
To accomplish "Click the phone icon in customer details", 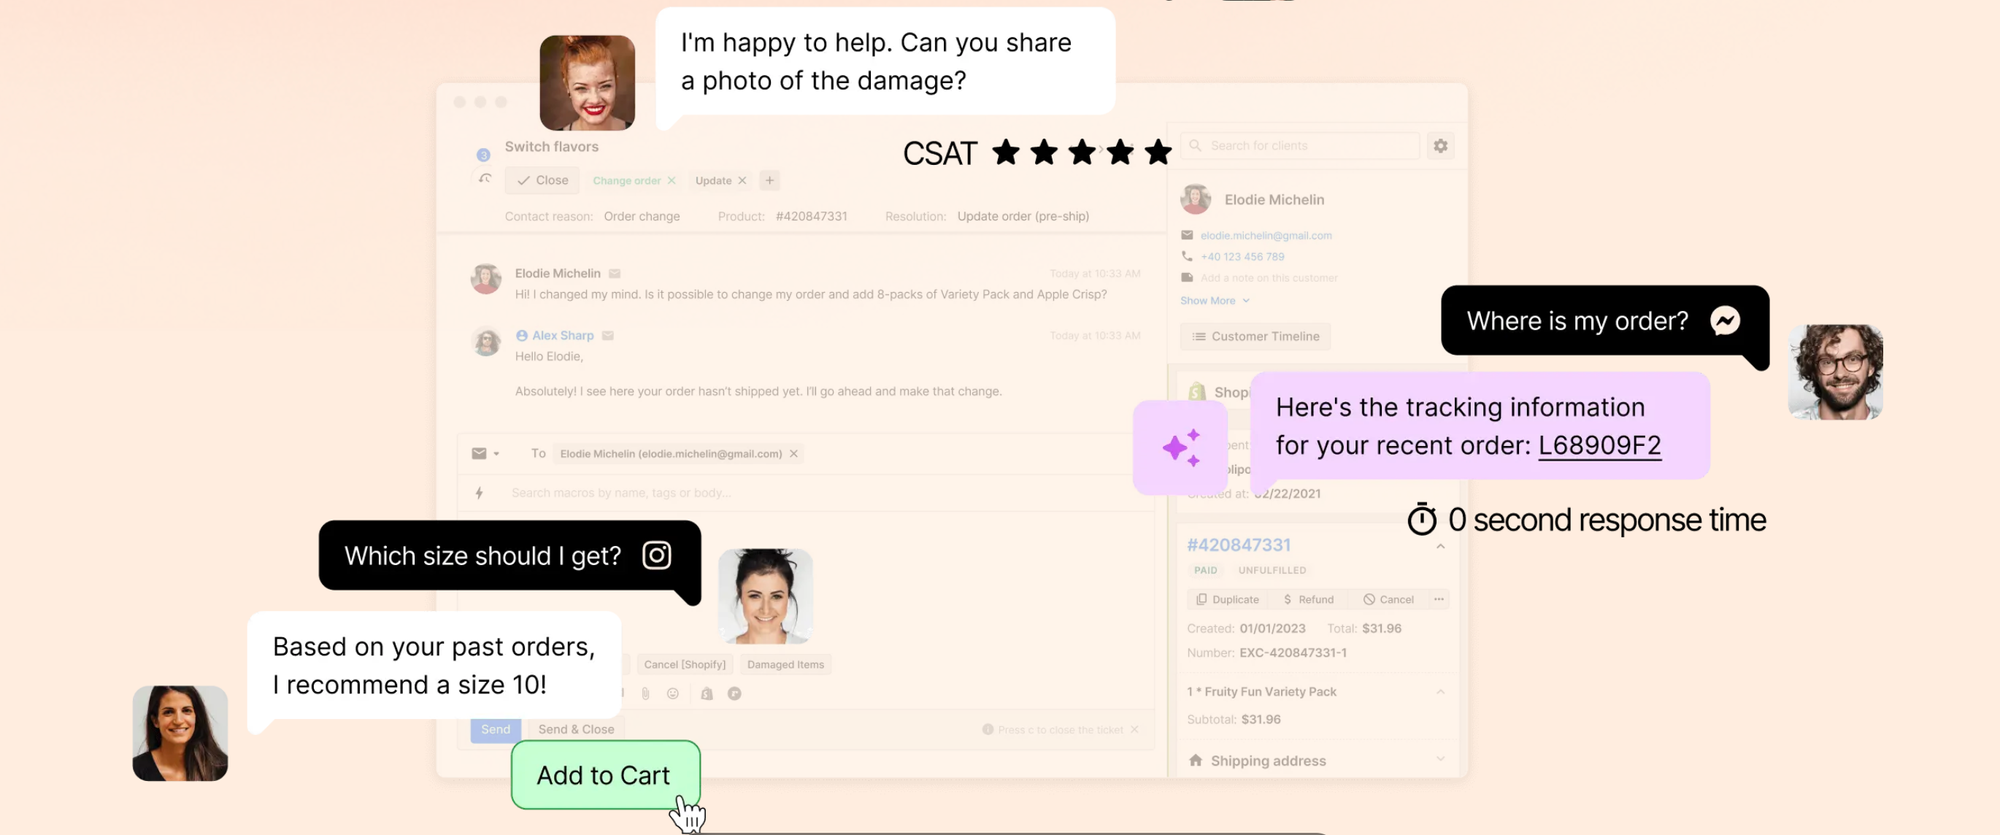I will (x=1187, y=257).
